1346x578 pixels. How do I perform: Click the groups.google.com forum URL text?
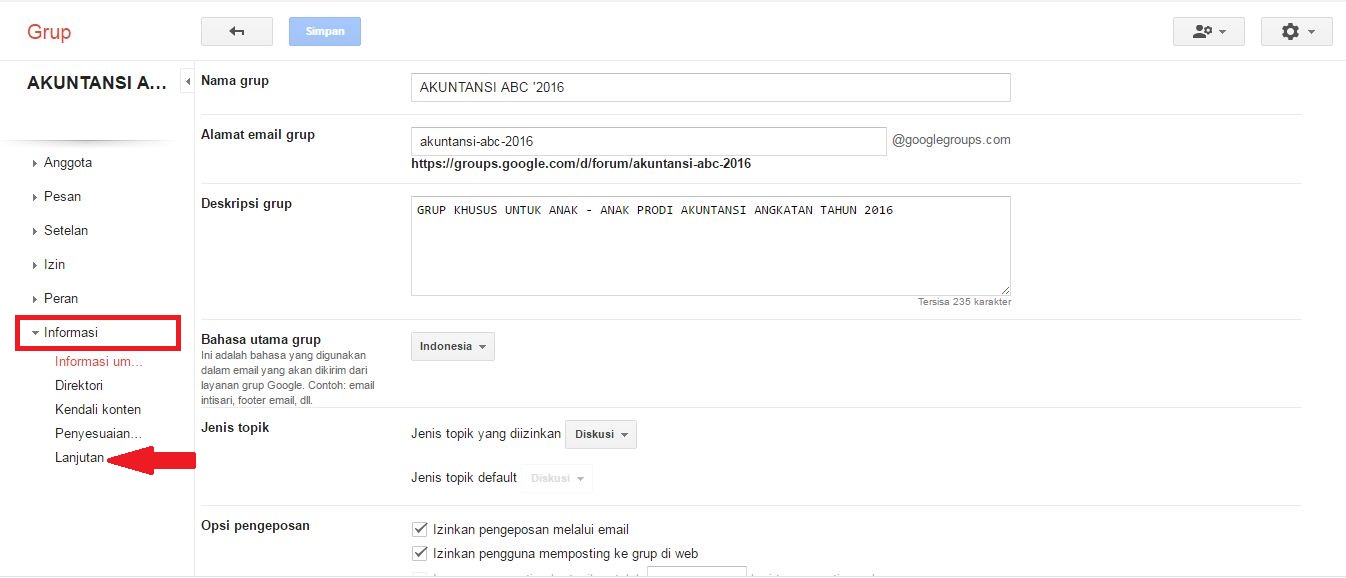581,163
